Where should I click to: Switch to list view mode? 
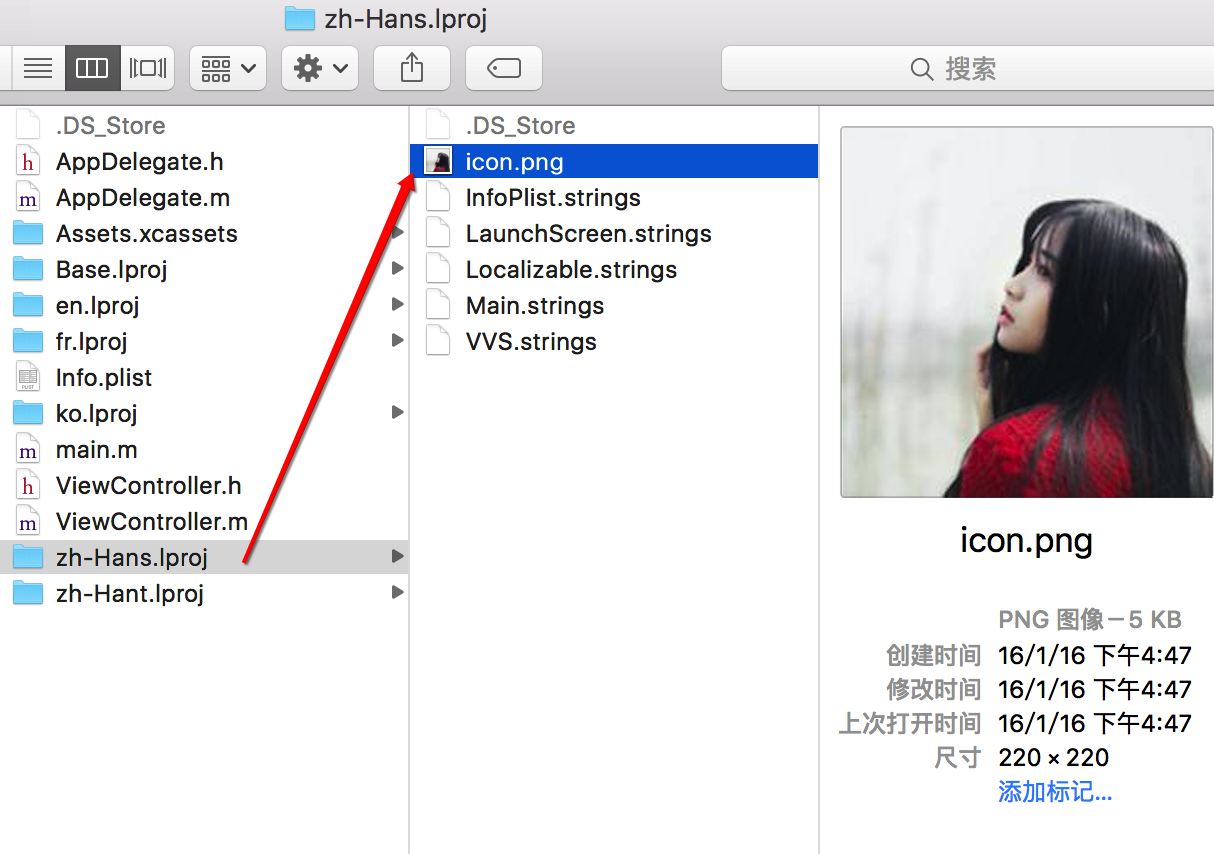point(38,69)
